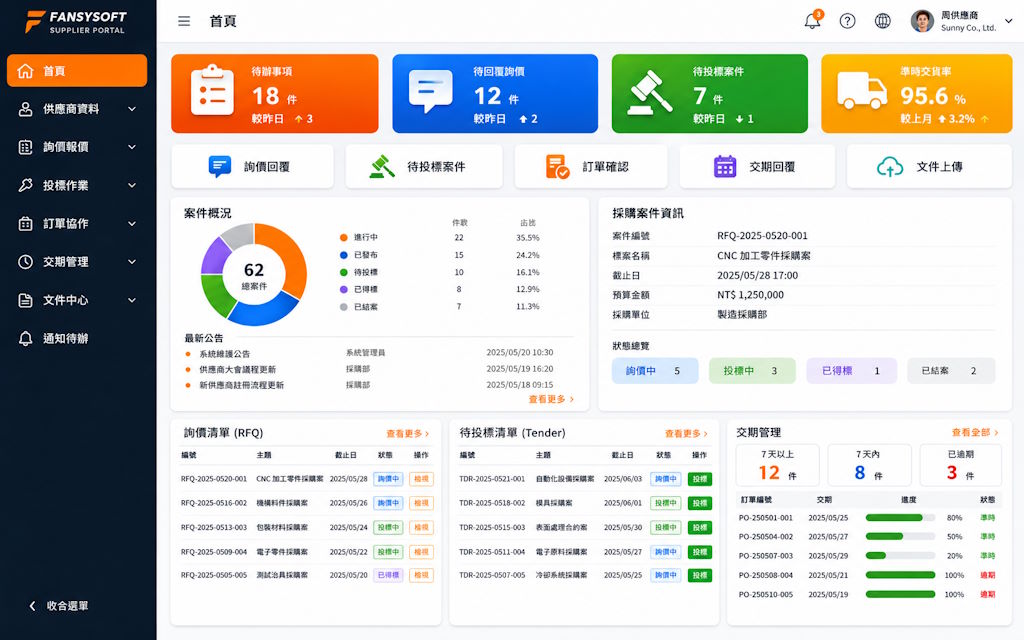The image size is (1024, 640).
Task: Expand the 文件中心 submenu chevron
Action: (132, 300)
